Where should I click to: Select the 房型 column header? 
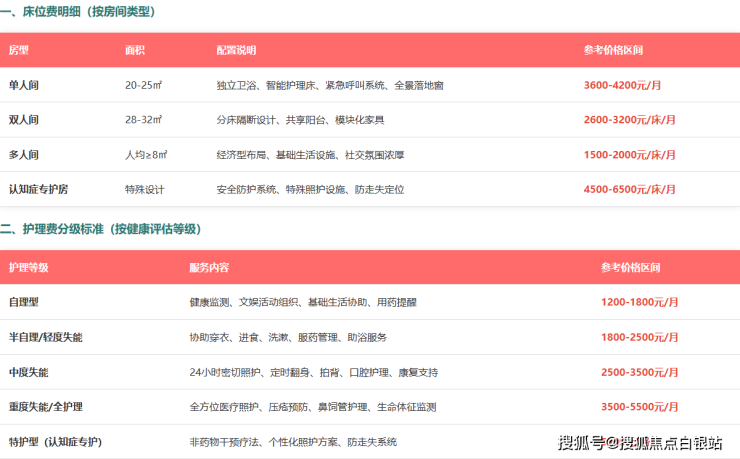(19, 50)
